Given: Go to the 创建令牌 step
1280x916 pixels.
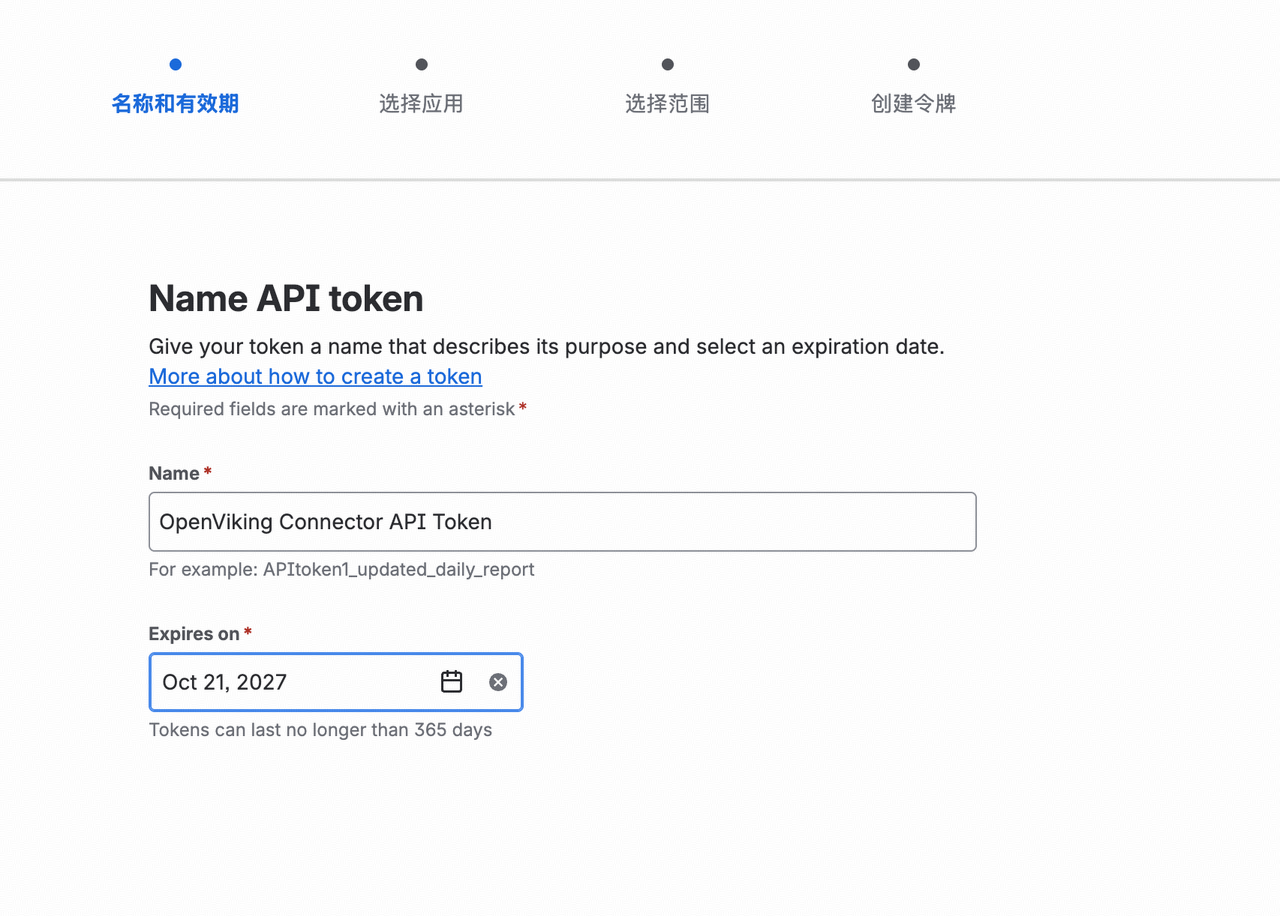Looking at the screenshot, I should [913, 104].
